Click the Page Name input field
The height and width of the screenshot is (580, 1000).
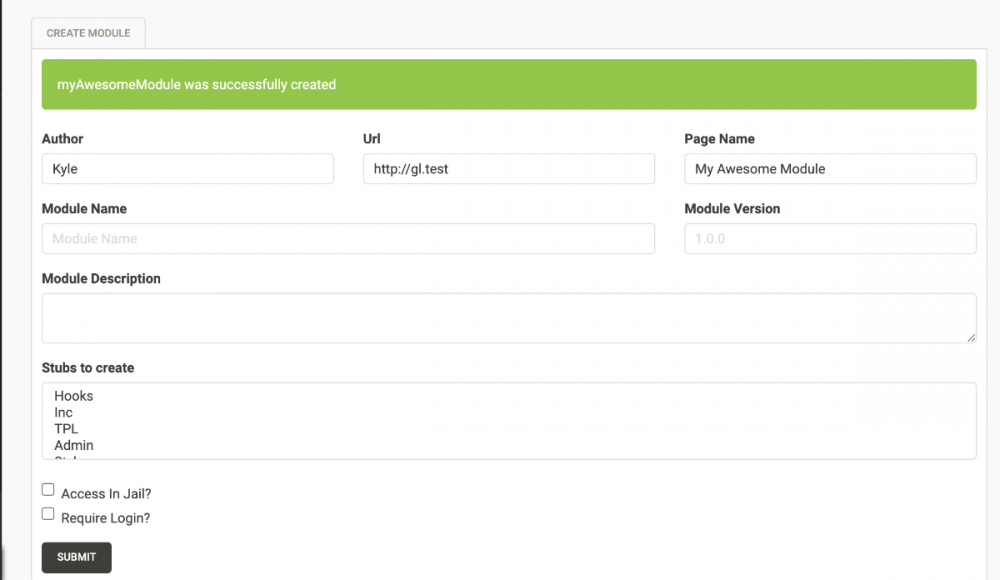829,169
